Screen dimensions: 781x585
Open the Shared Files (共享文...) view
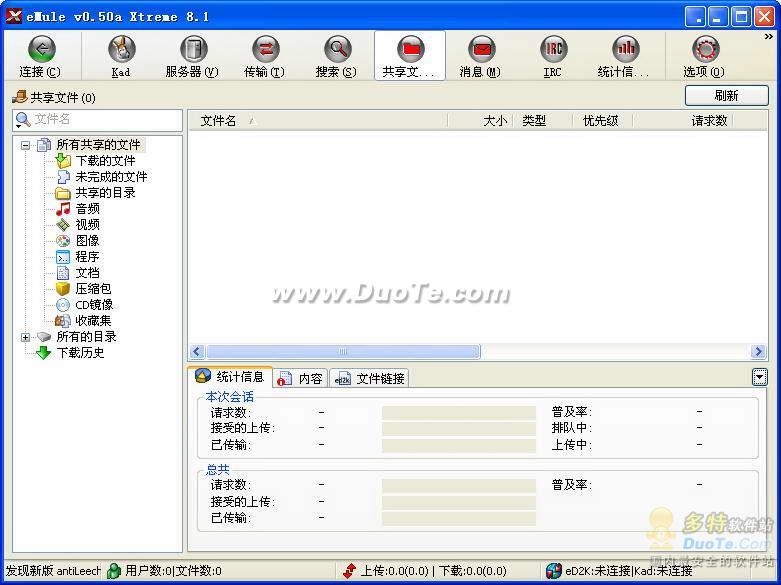[x=409, y=56]
